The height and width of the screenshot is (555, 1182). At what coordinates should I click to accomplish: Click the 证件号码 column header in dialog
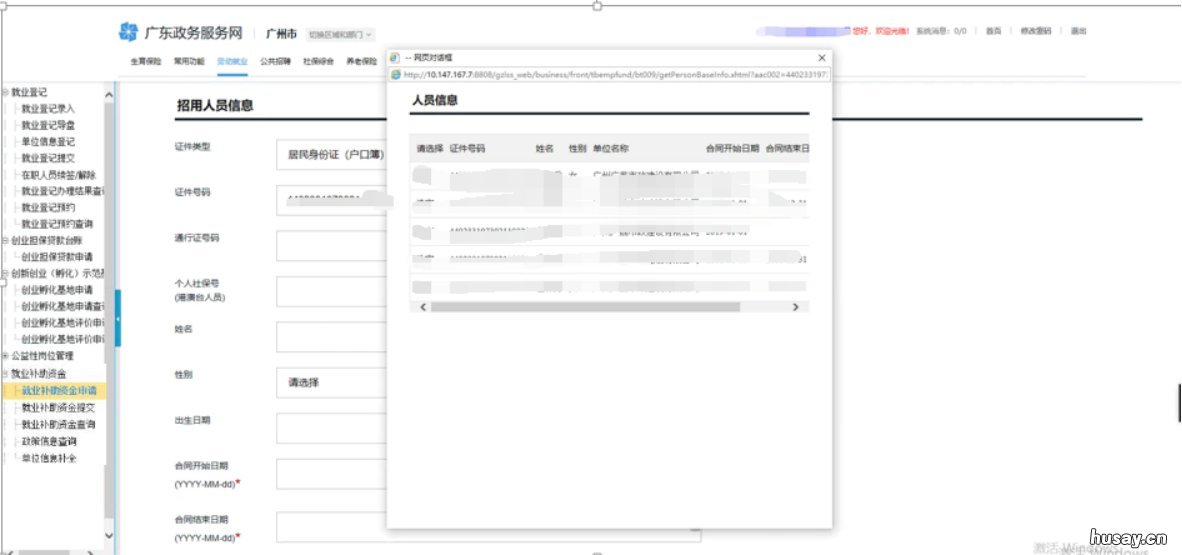[467, 149]
